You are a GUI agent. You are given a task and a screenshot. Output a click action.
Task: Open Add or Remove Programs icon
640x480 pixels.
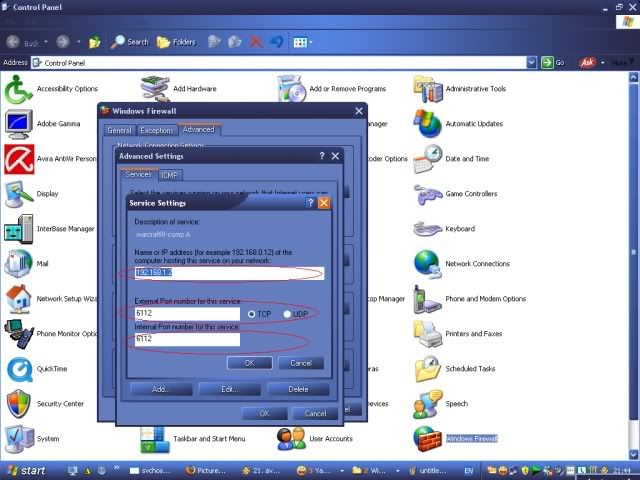point(291,89)
